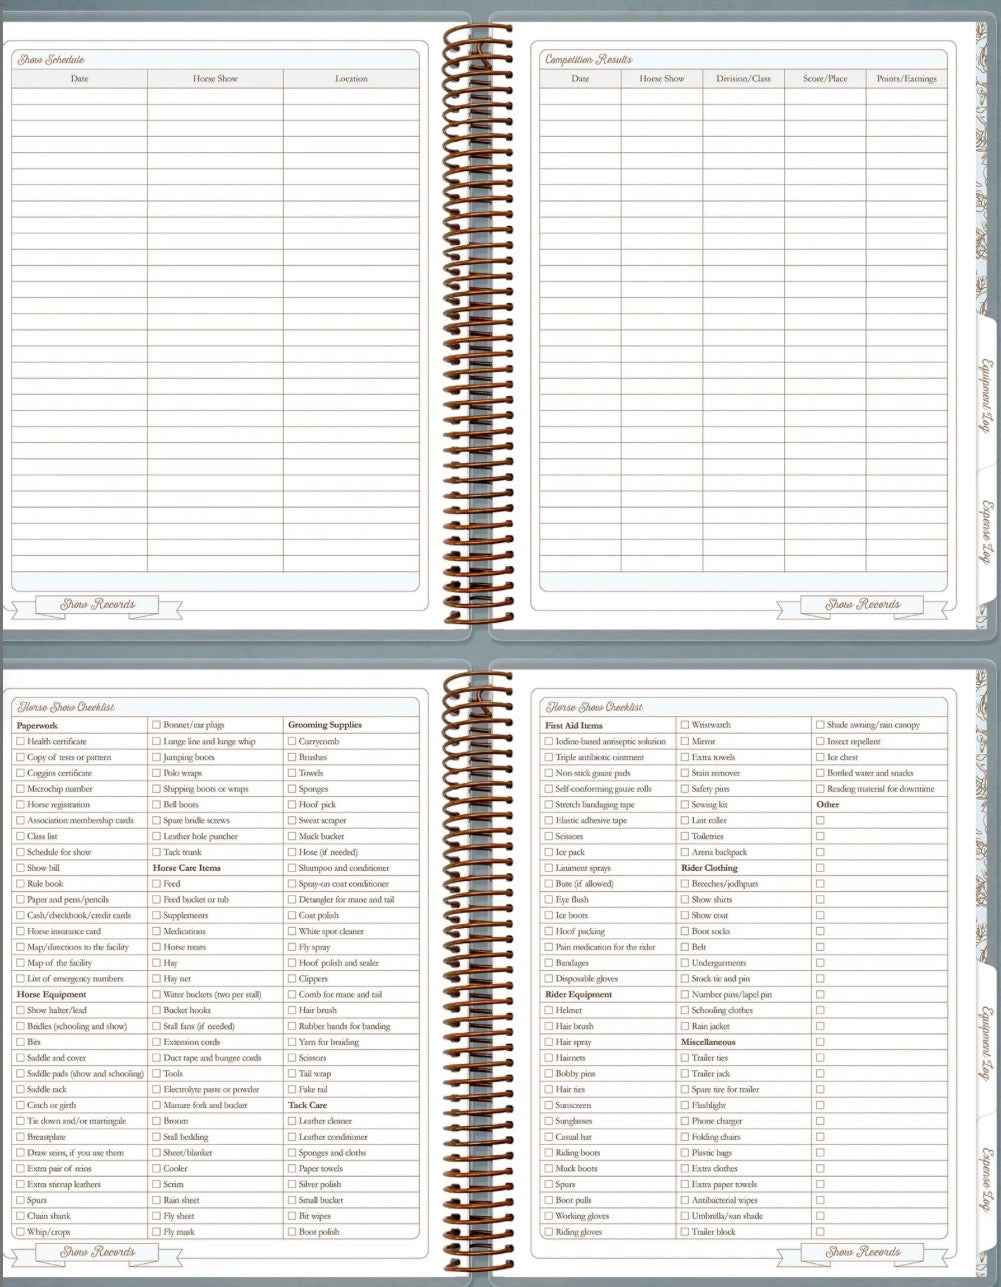1001x1287 pixels.
Task: Check the Breeches/jodhpurs box
Action: click(685, 884)
